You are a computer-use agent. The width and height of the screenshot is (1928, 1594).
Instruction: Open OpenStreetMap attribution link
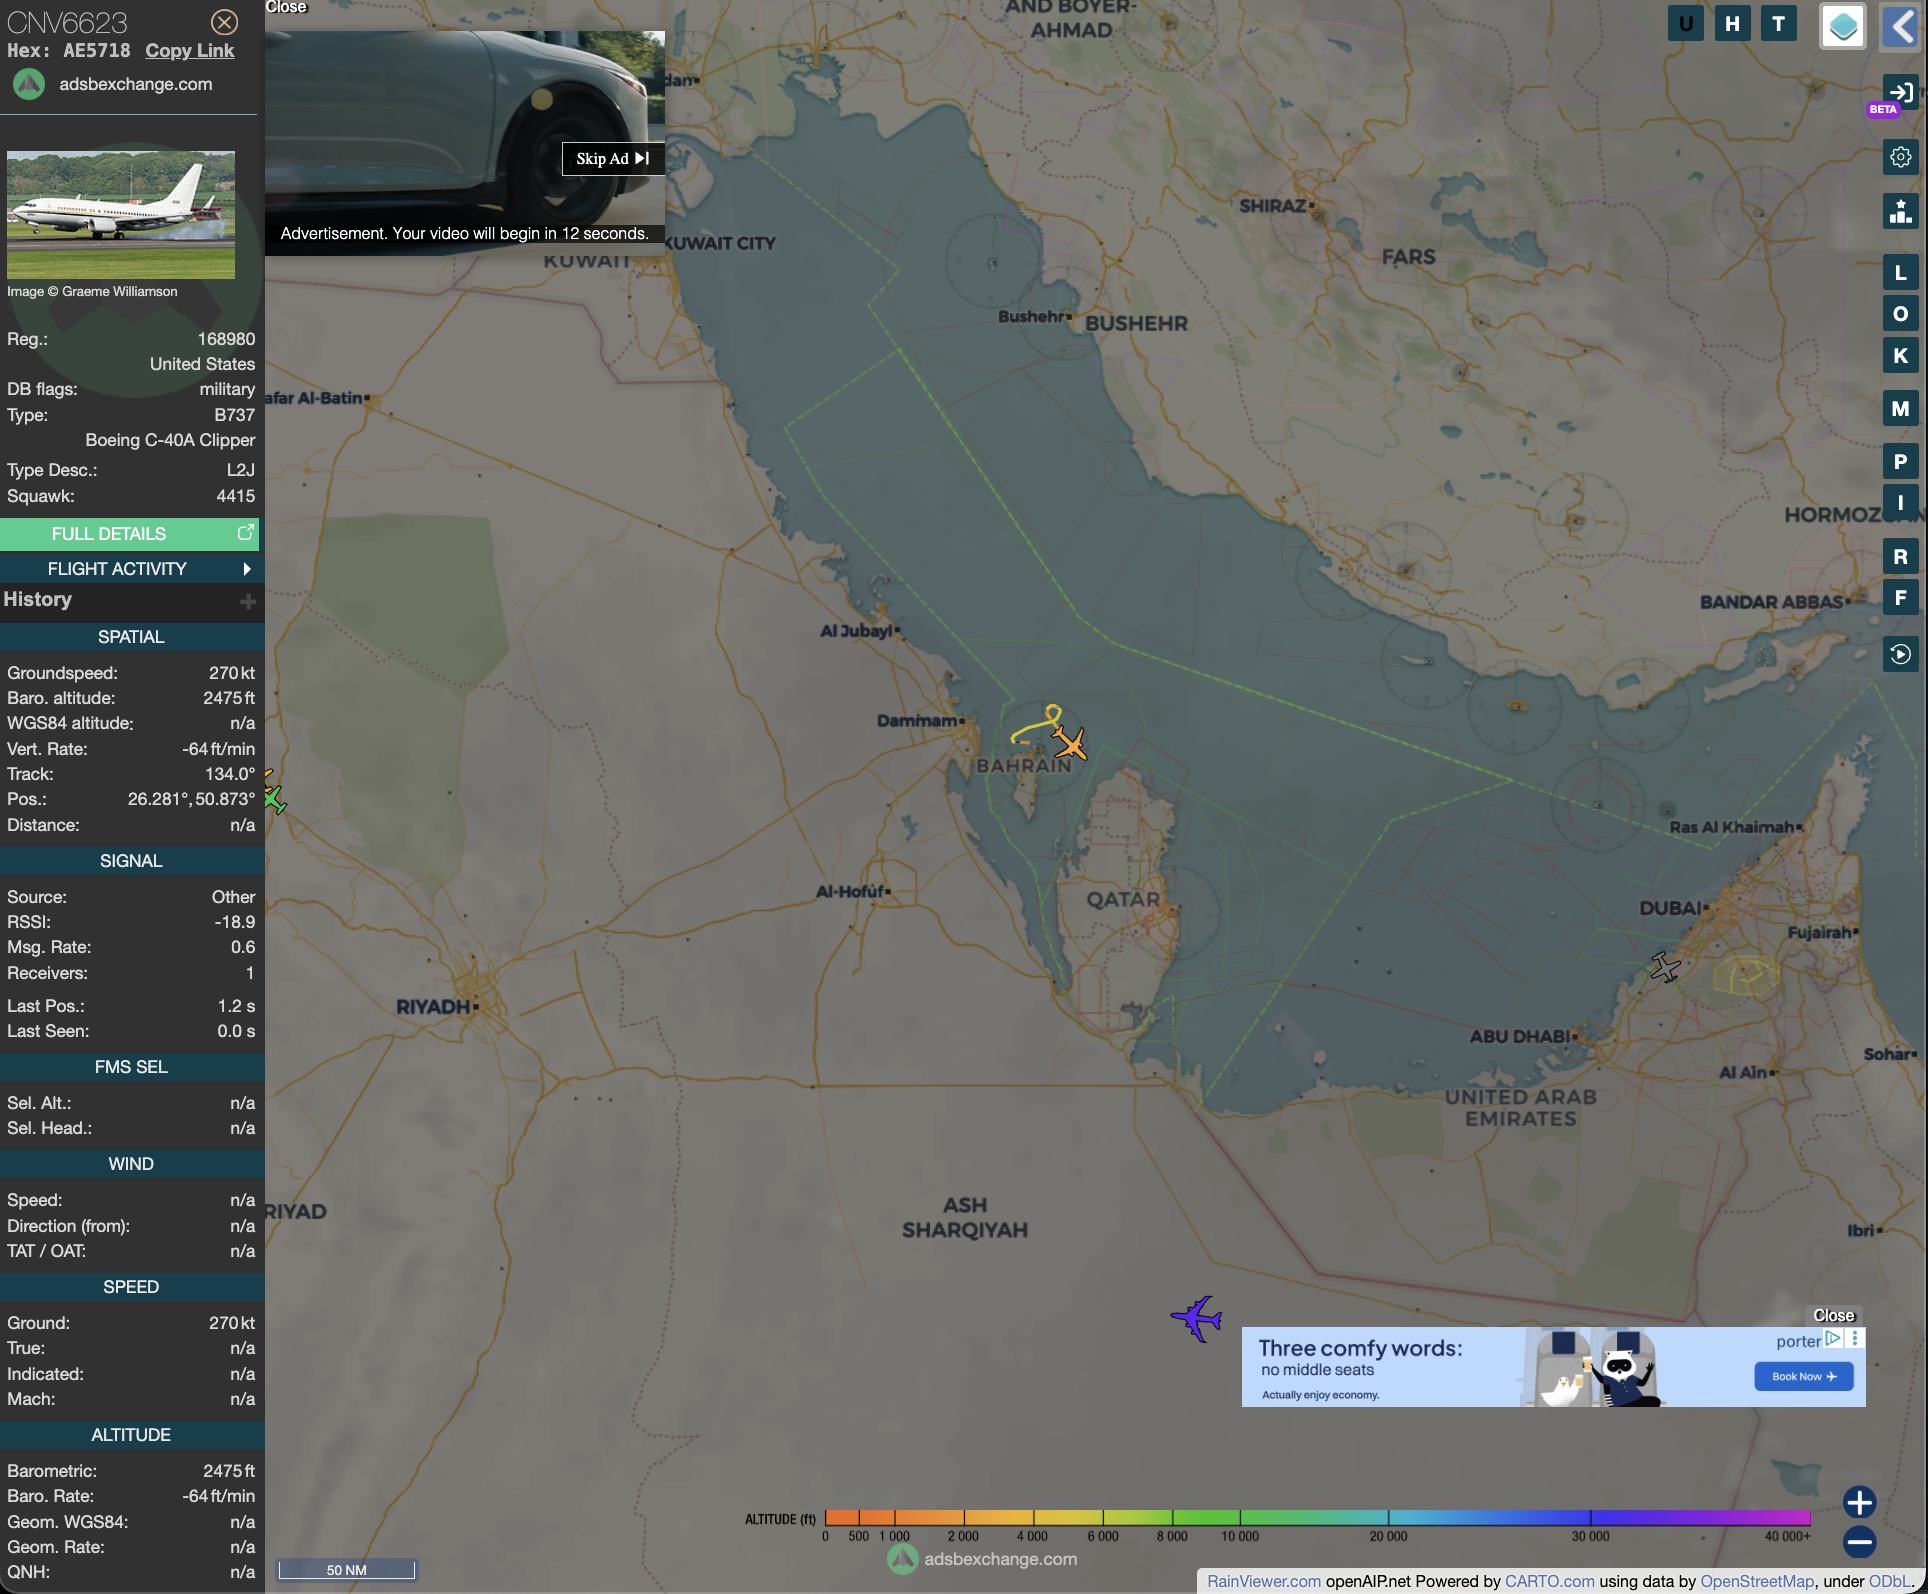(x=1757, y=1581)
